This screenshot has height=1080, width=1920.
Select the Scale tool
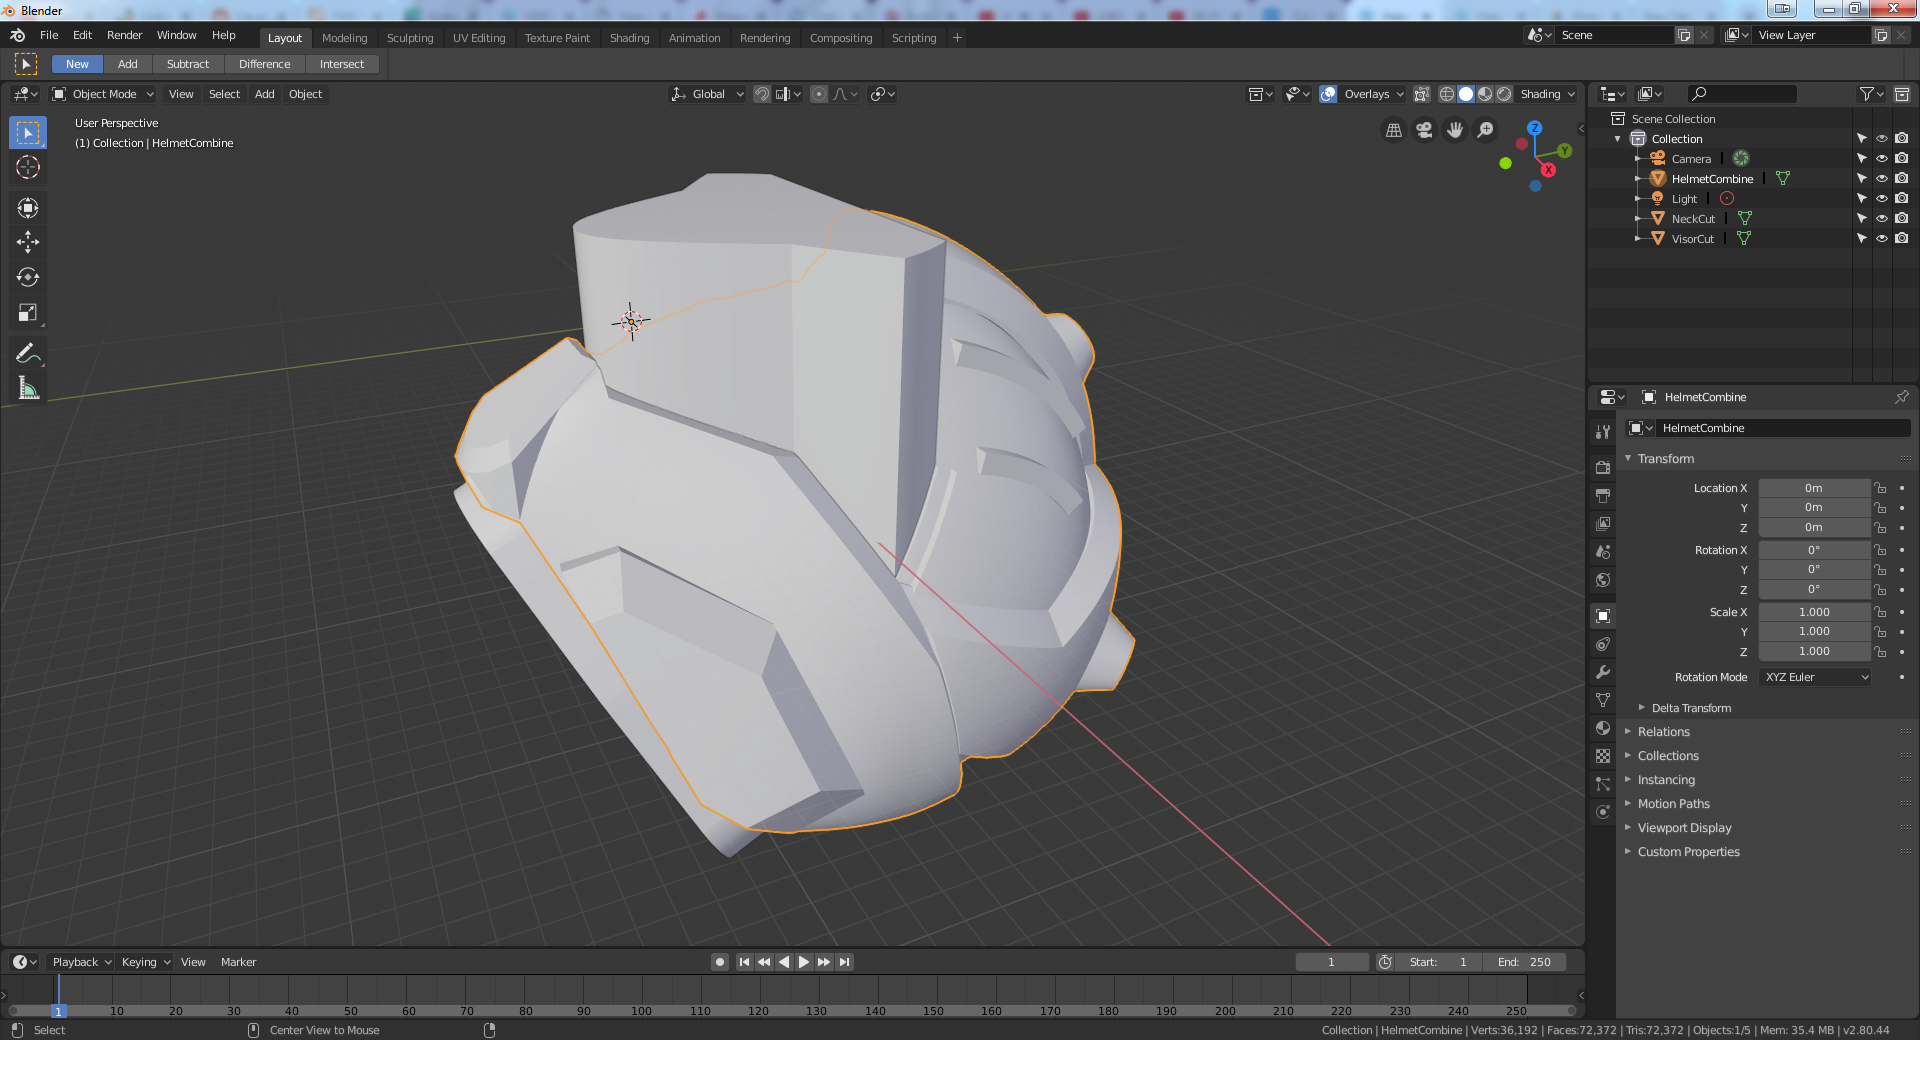pos(28,313)
